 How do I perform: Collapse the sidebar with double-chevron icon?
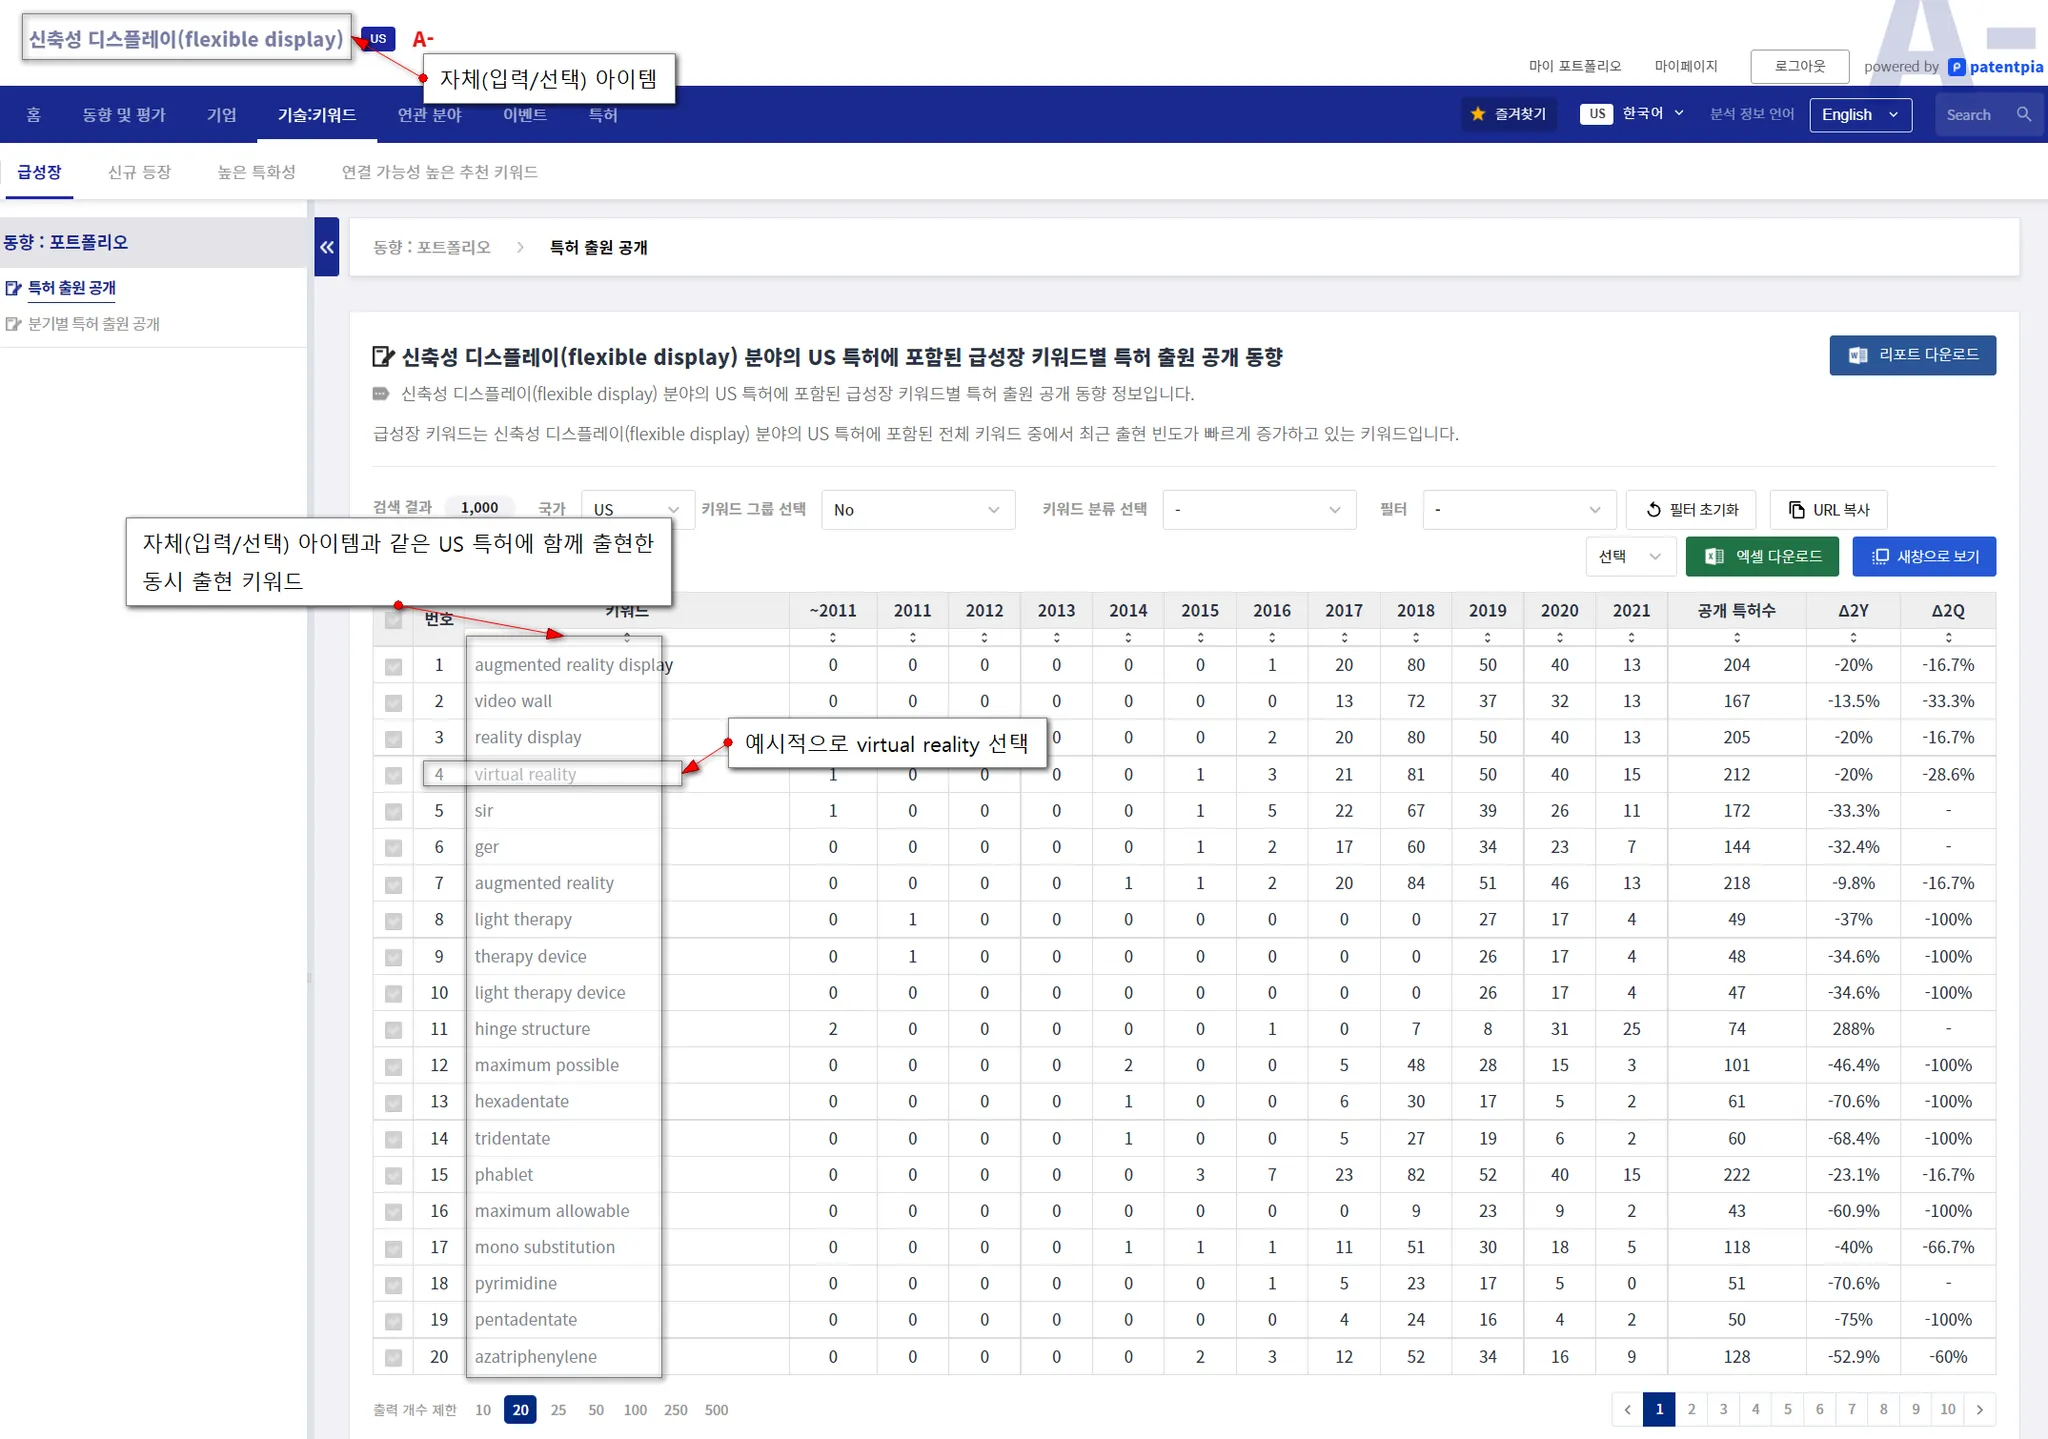pyautogui.click(x=326, y=247)
